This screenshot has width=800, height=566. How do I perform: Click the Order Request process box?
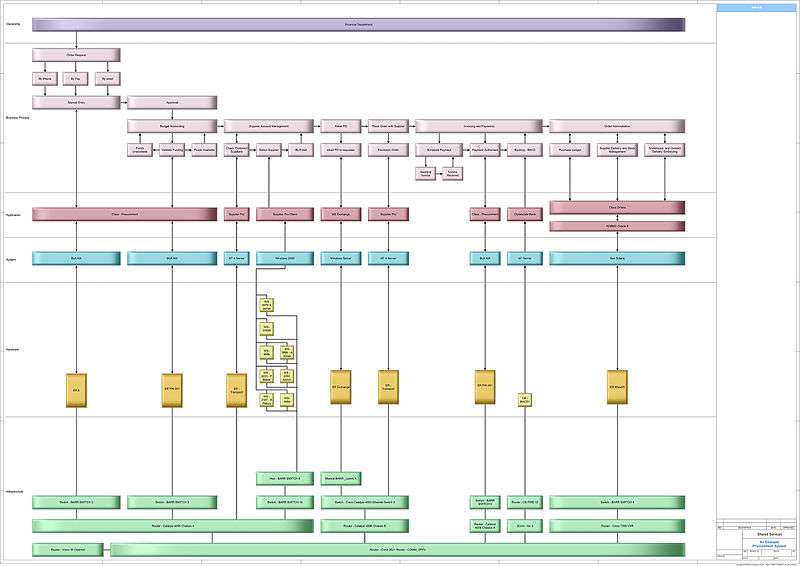[76, 55]
